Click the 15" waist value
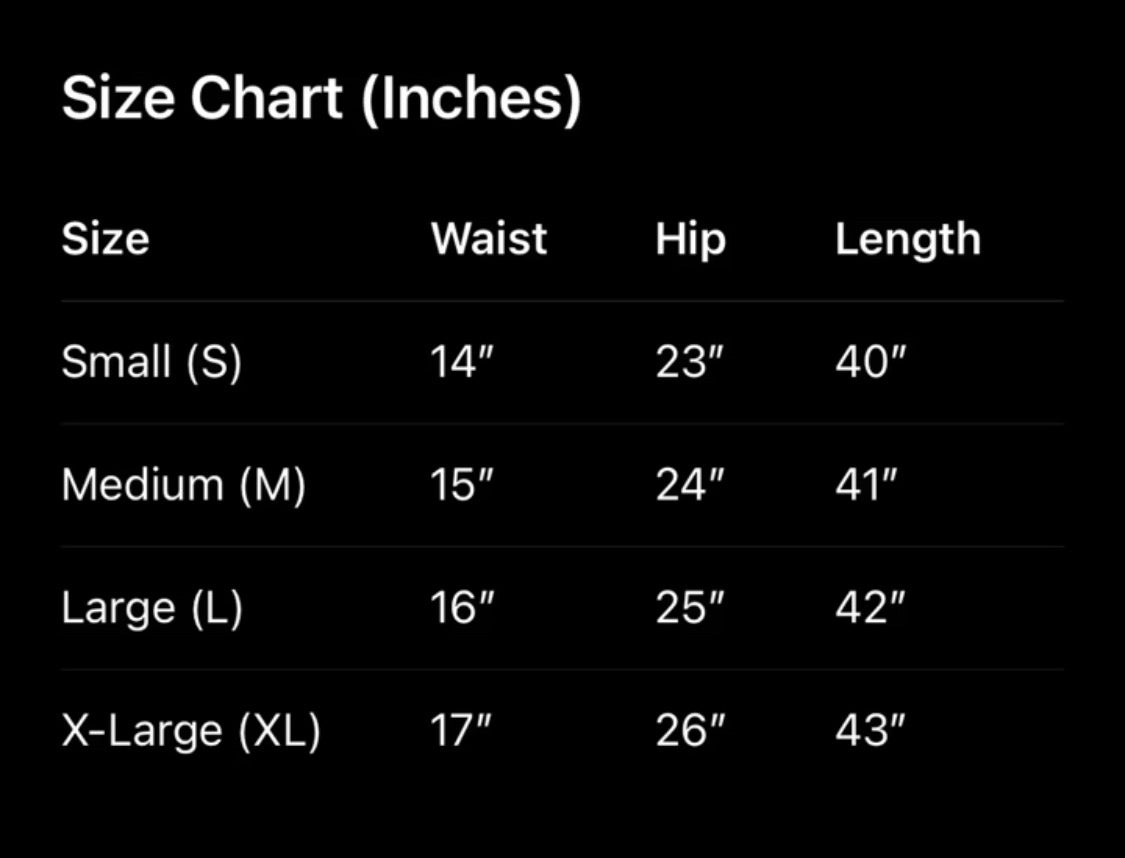The image size is (1125, 858). (x=462, y=485)
